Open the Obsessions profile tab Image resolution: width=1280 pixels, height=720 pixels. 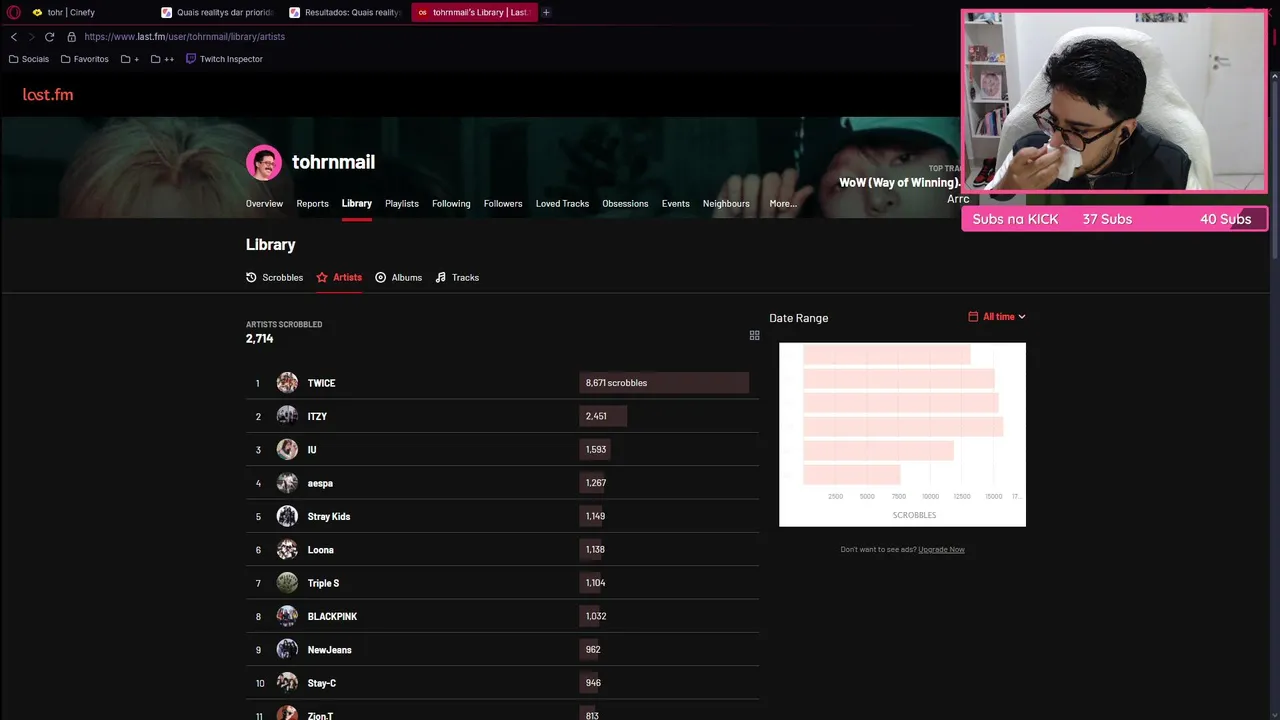coord(625,204)
